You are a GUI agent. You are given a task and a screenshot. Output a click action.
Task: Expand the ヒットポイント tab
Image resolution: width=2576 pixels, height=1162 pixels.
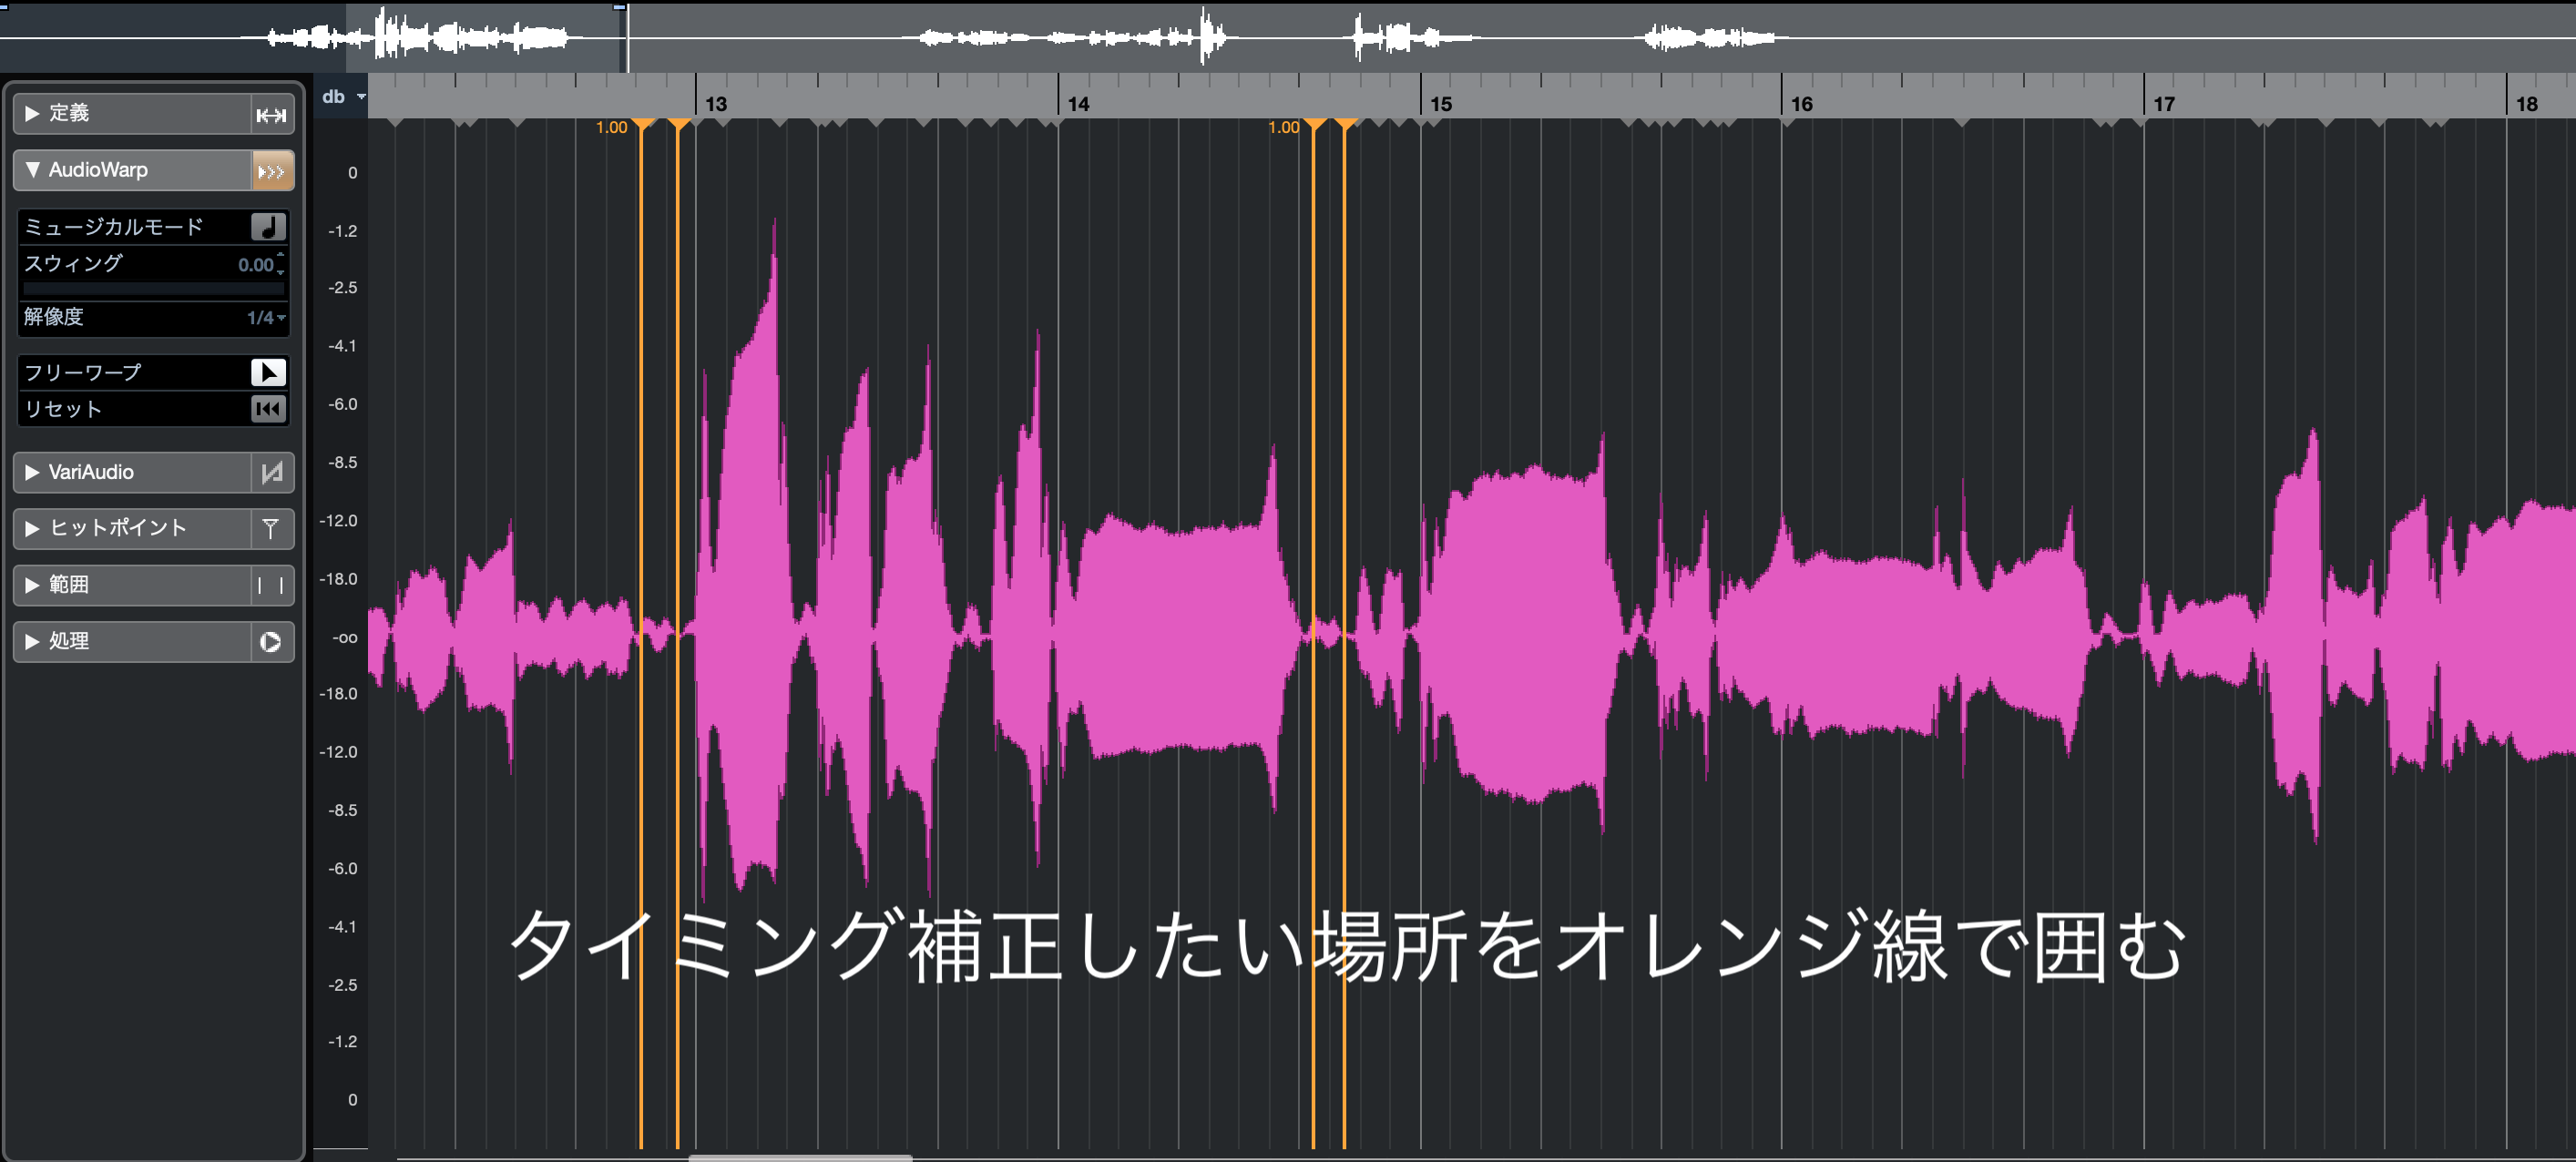[32, 528]
